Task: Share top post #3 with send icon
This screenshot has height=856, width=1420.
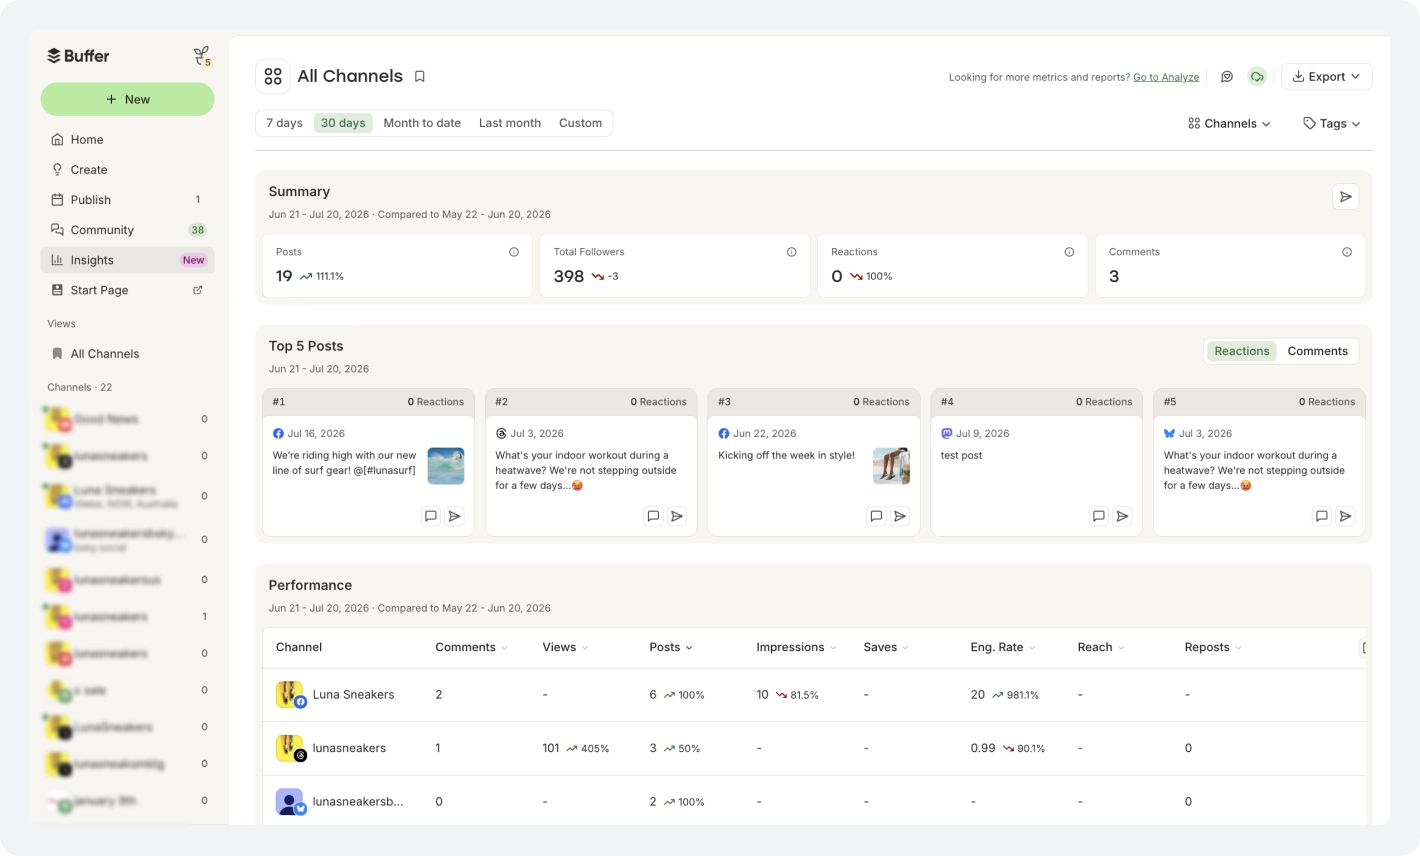Action: tap(900, 516)
